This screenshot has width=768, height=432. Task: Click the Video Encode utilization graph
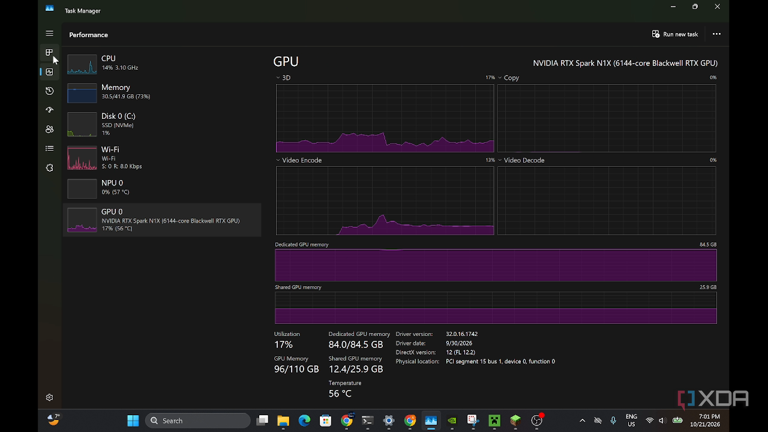tap(385, 201)
